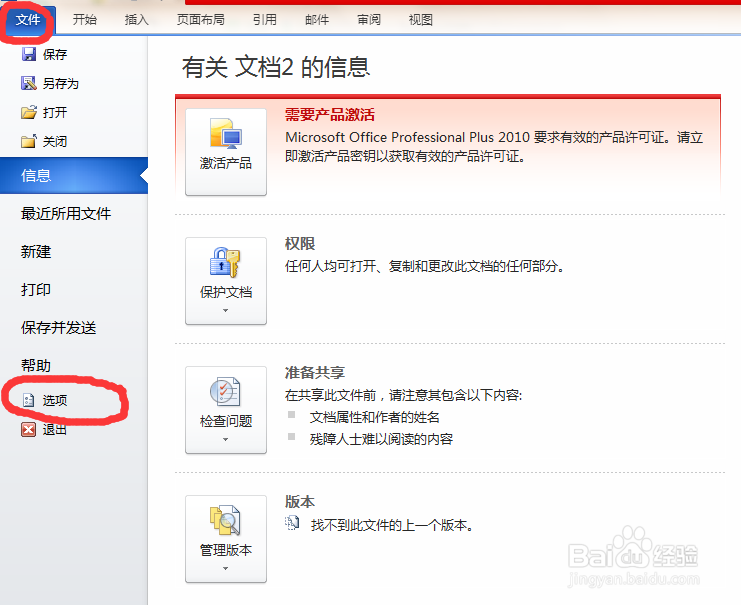Open the 文件 (File) tab
Viewport: 741px width, 605px height.
(28, 20)
